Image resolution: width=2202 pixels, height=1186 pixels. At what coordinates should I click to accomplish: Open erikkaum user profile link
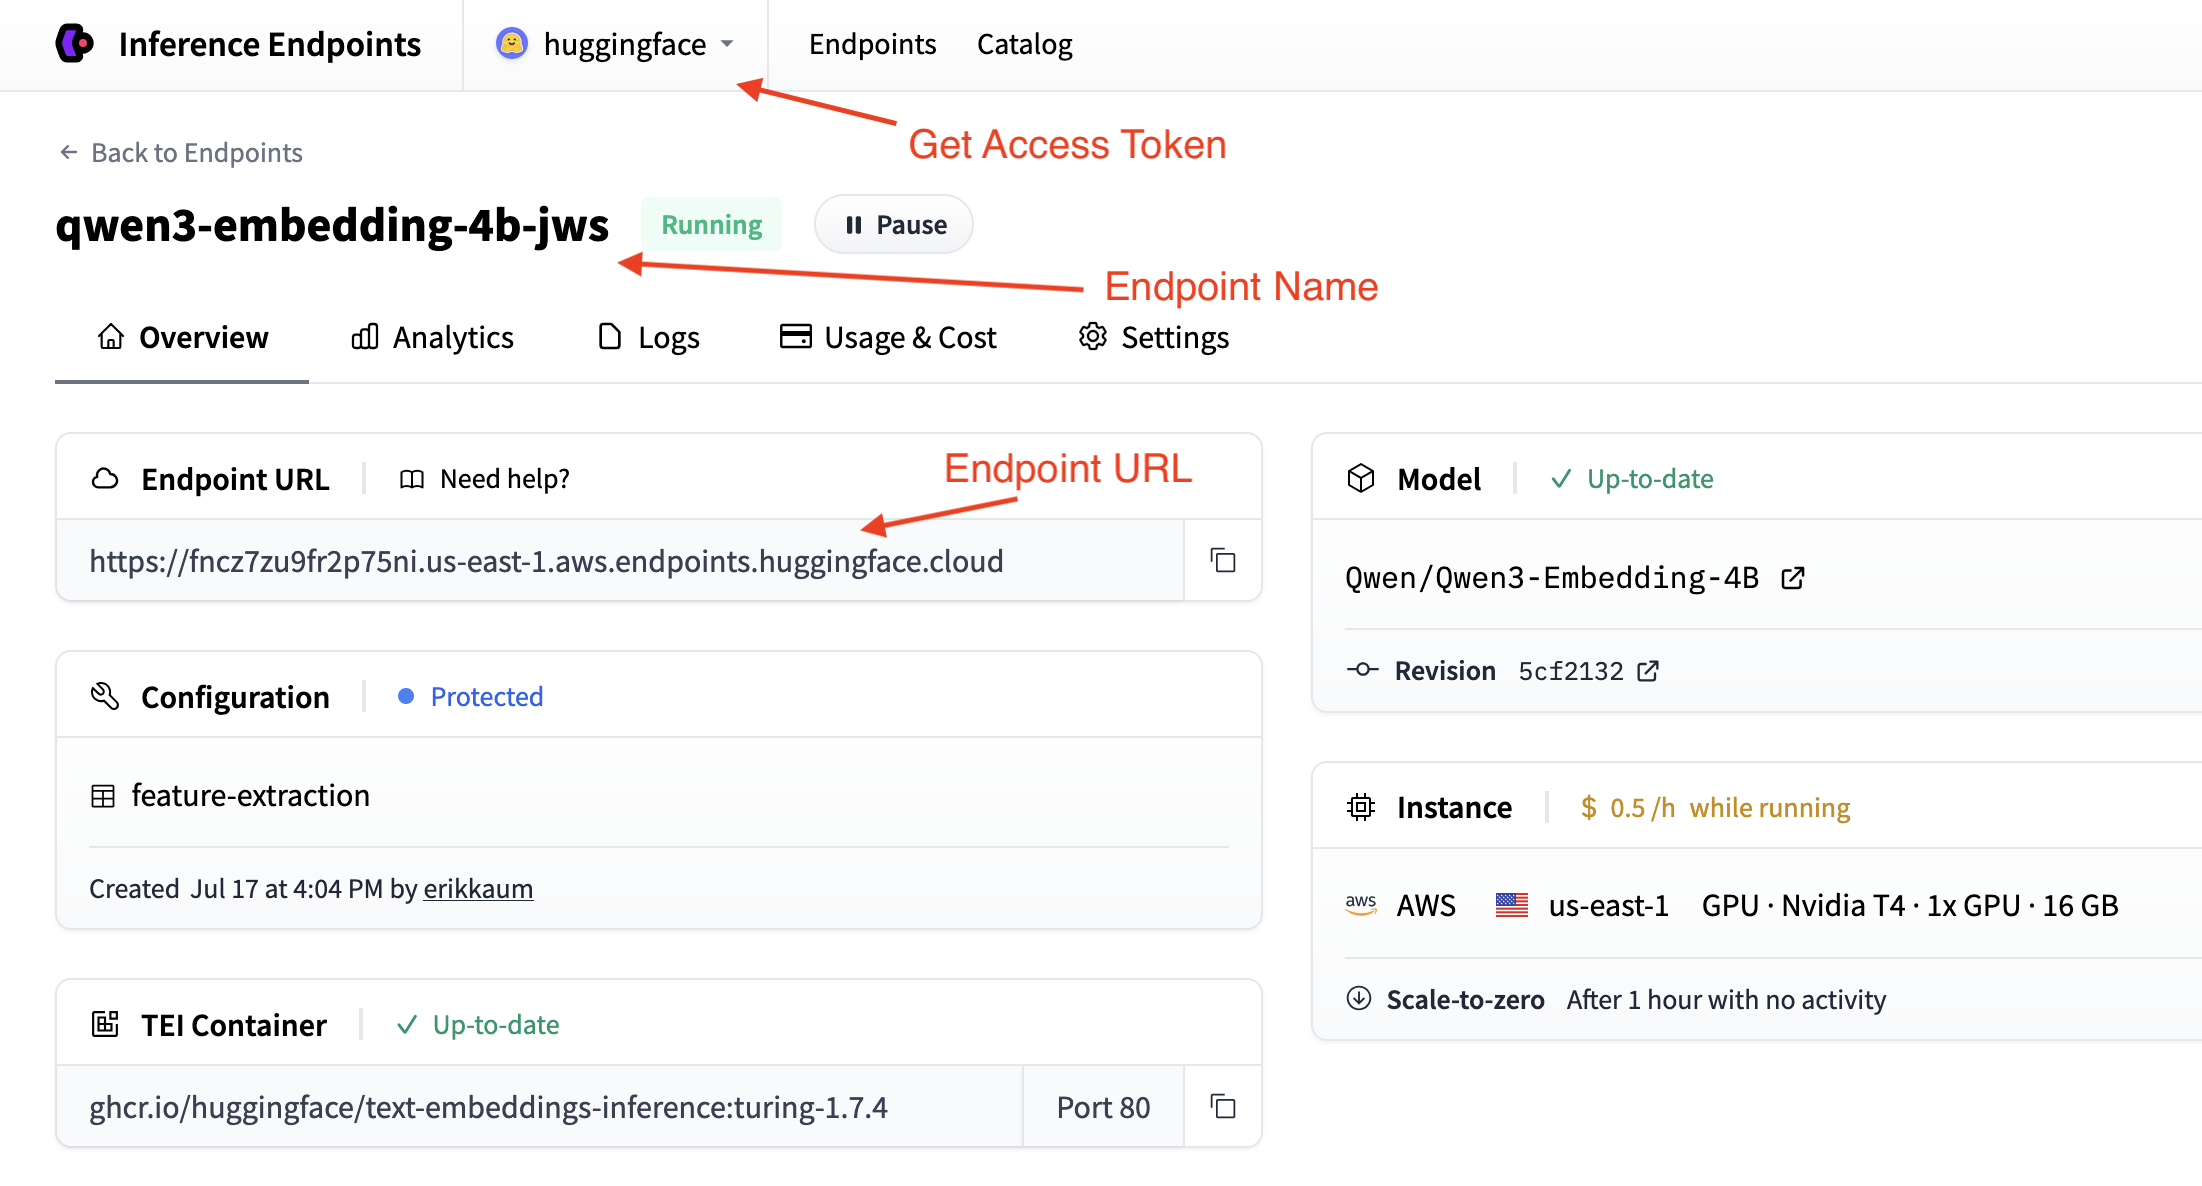478,889
